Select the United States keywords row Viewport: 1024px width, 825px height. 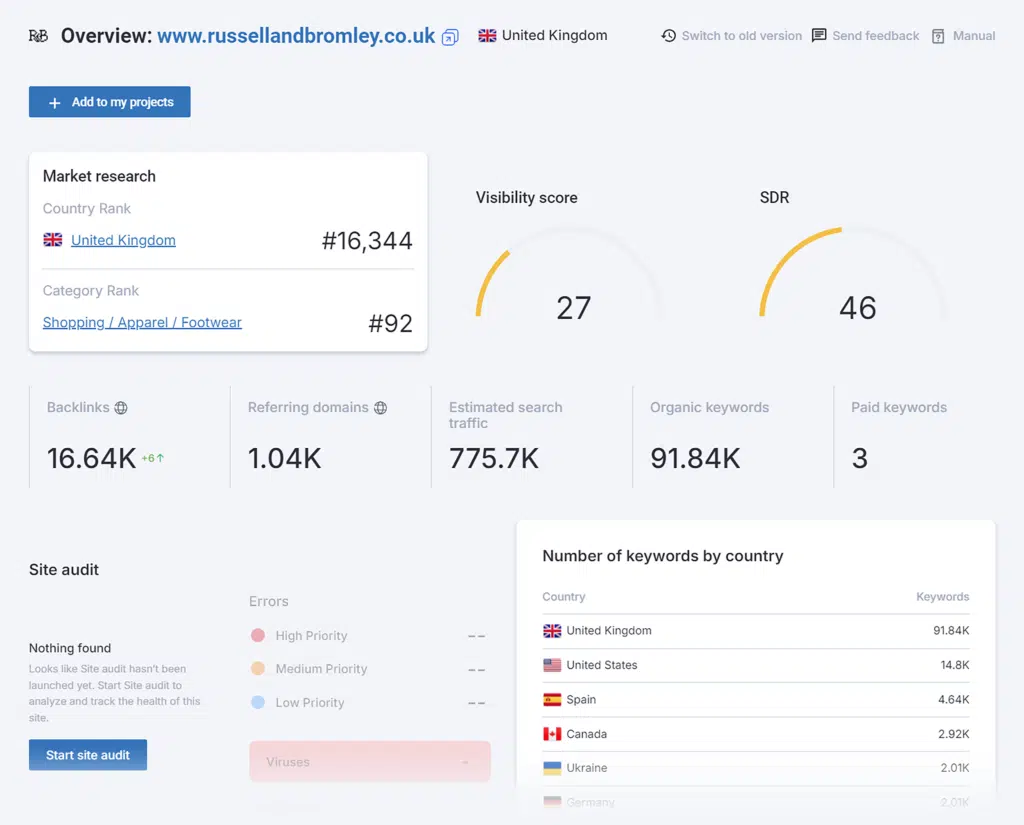click(x=755, y=665)
